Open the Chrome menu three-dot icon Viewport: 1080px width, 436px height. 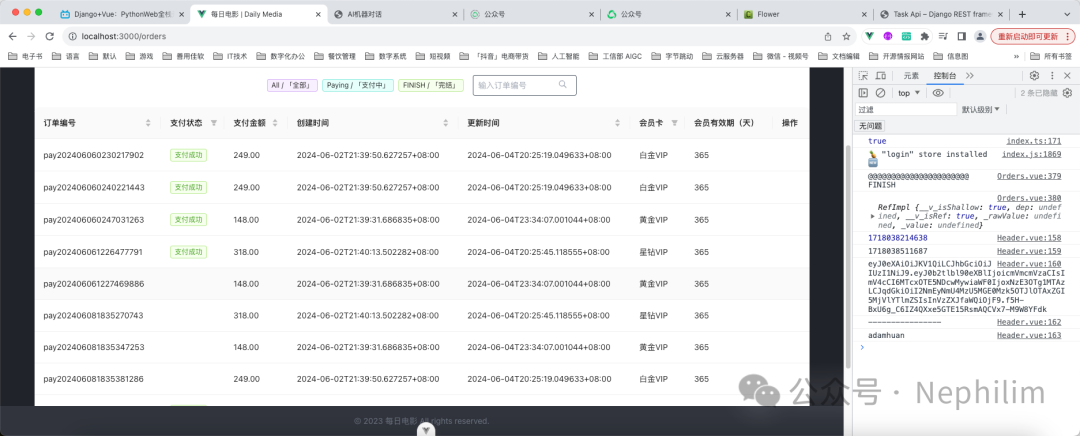(x=1070, y=36)
